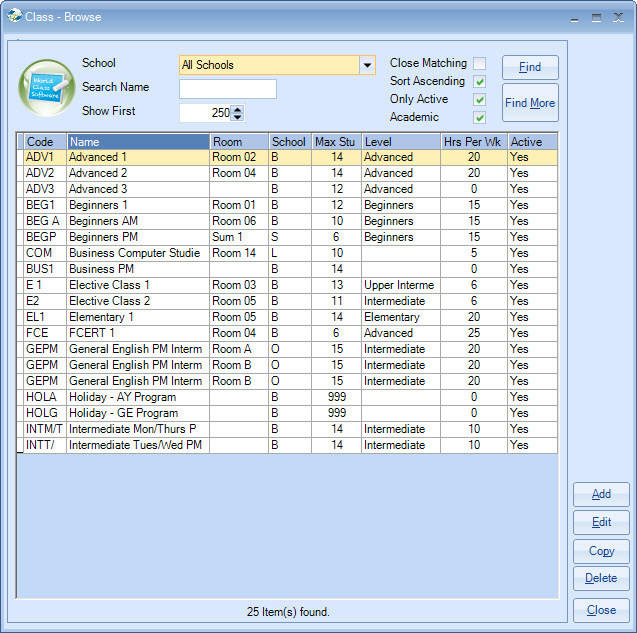Click the ADV1 code cell
637x633 pixels.
[45, 157]
